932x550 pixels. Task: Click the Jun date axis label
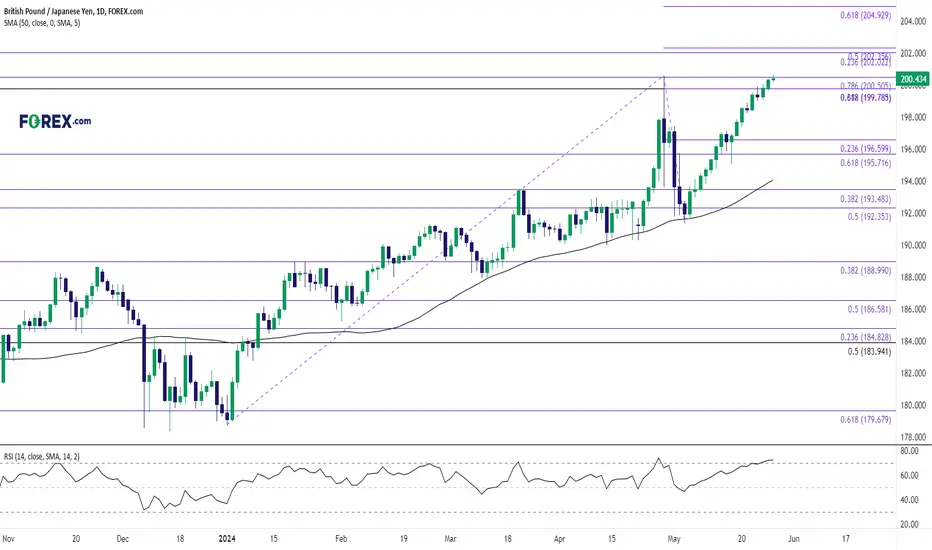coord(794,539)
